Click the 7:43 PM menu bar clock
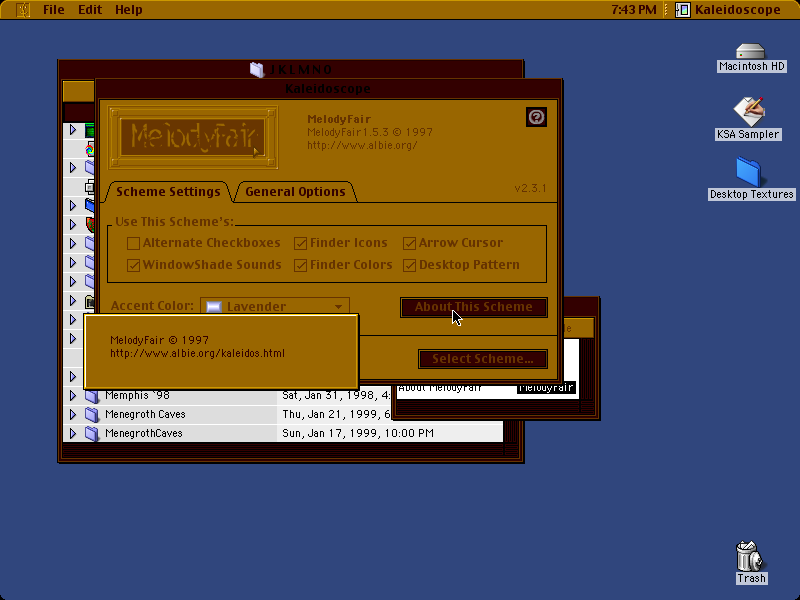This screenshot has height=600, width=800. coord(634,10)
